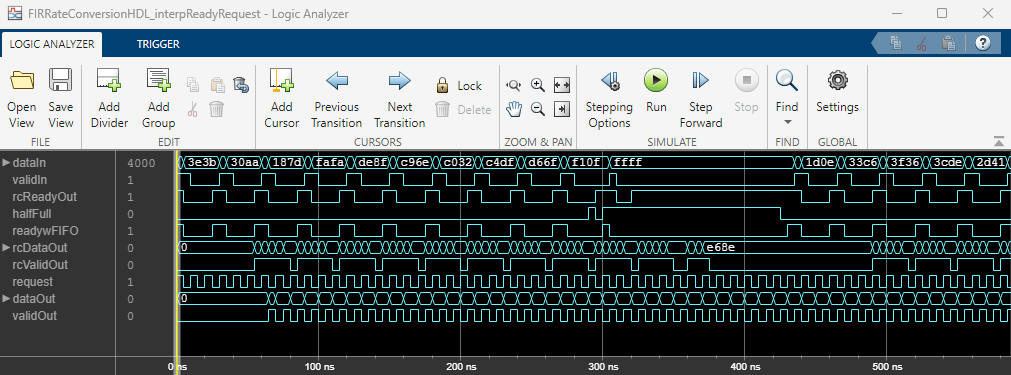
Task: Add a new cursor to the waveform
Action: [x=281, y=98]
